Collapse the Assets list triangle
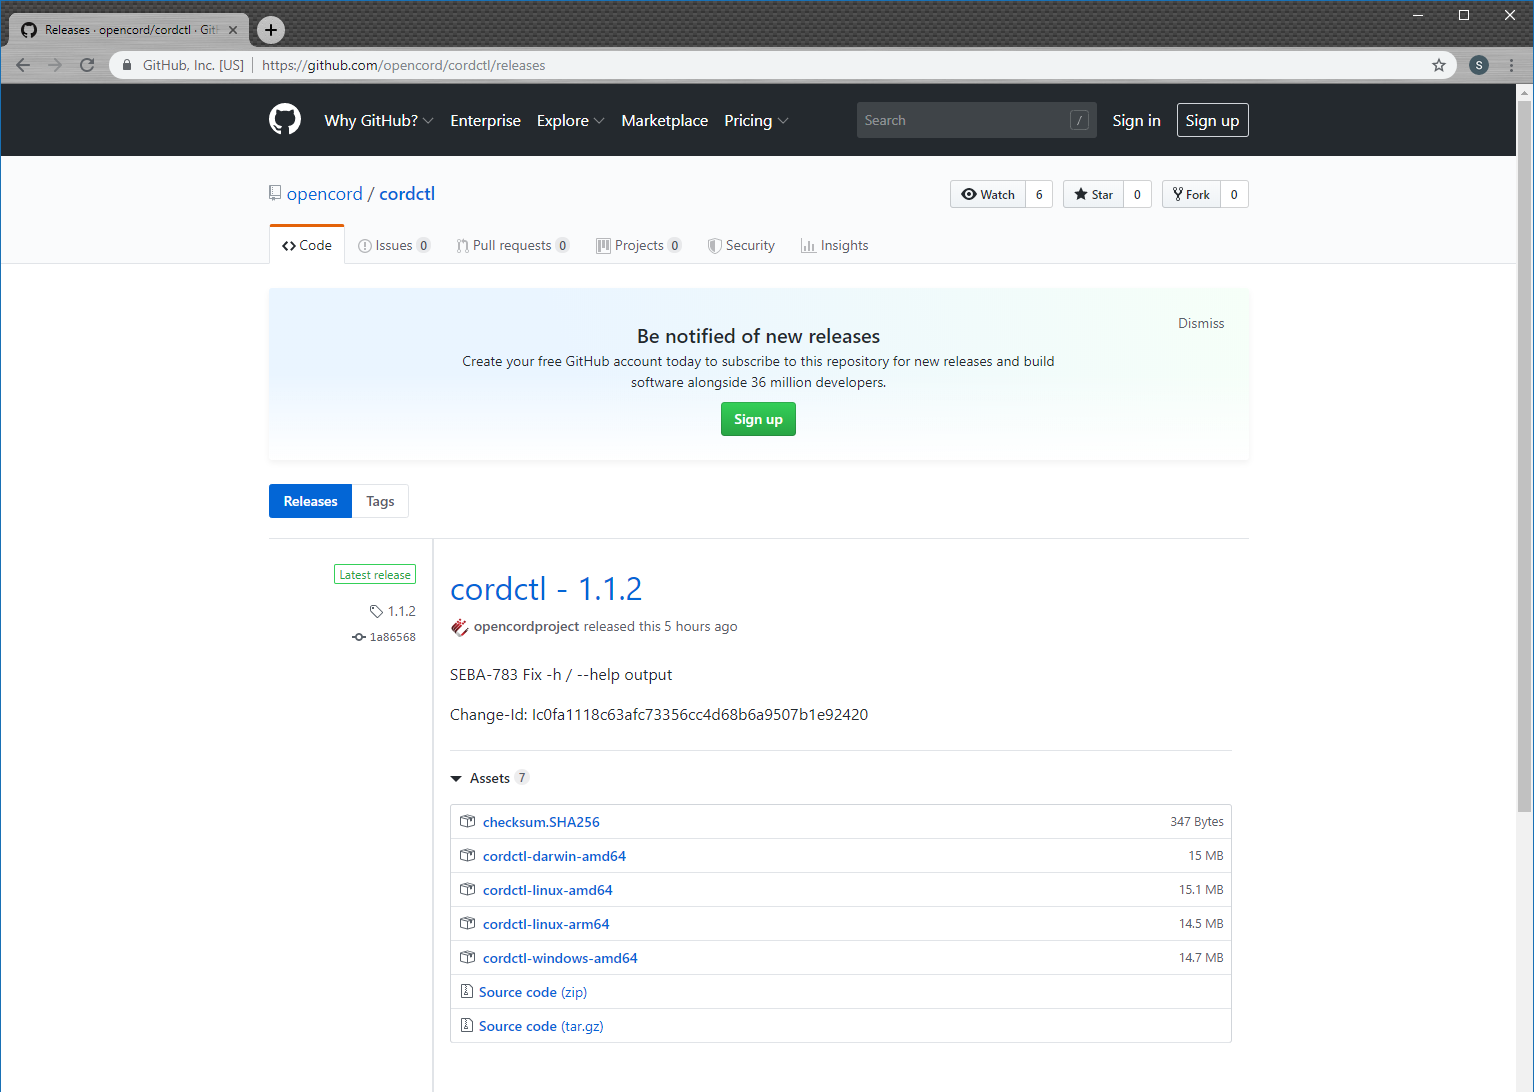Viewport: 1534px width, 1092px height. pyautogui.click(x=456, y=778)
